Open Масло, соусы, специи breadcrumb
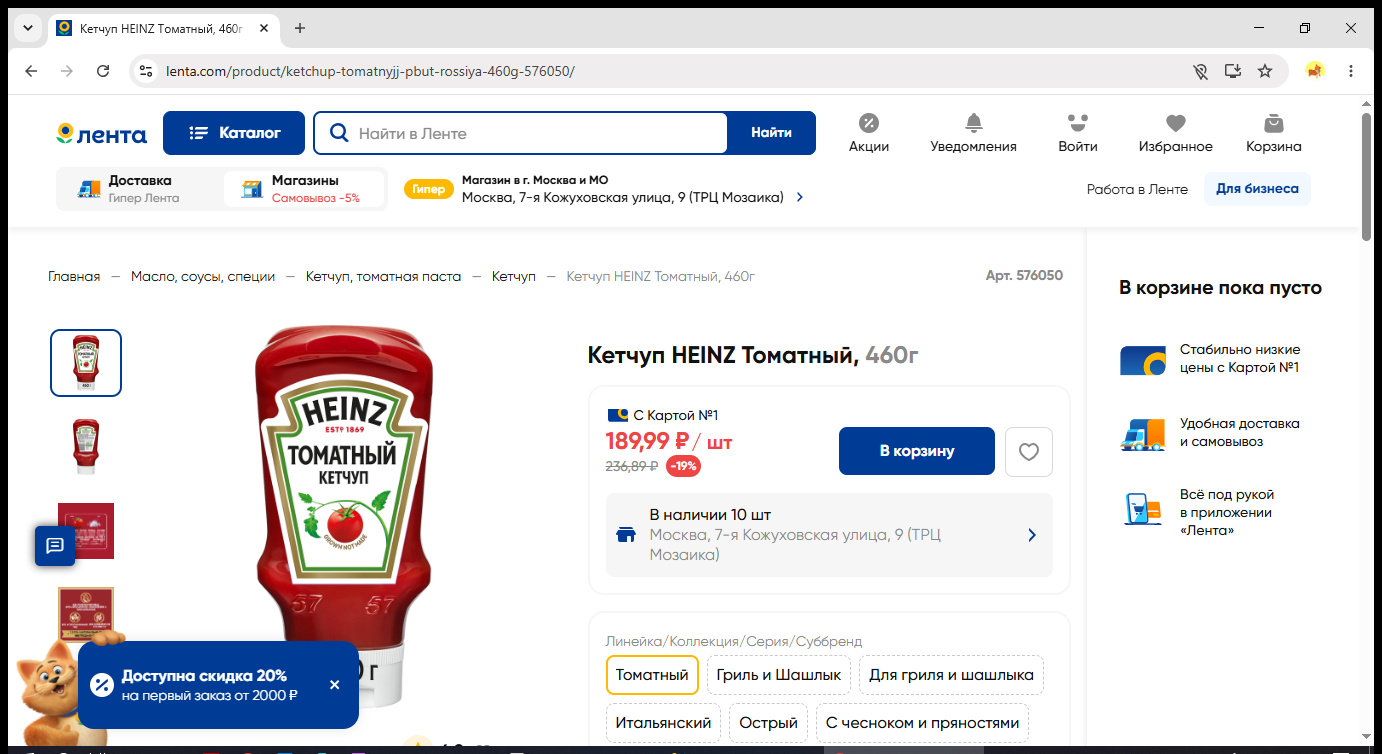The width and height of the screenshot is (1382, 754). click(203, 276)
